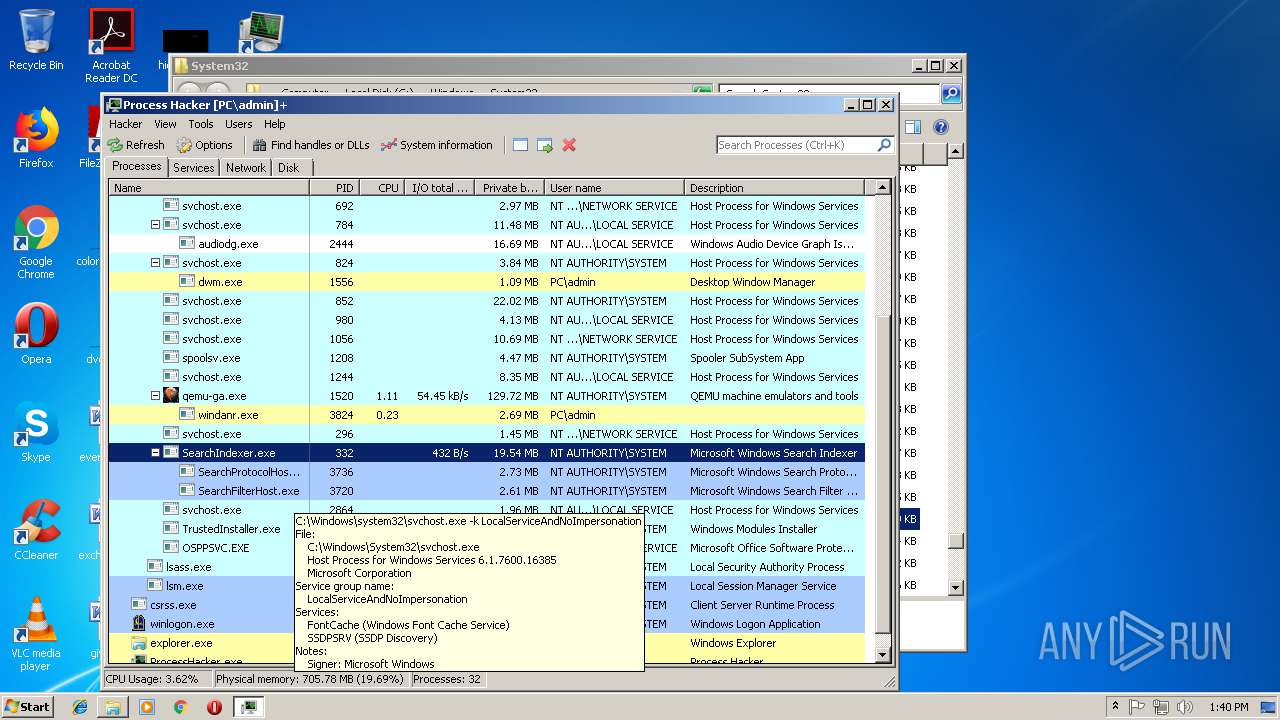Sort by the Description column header

coord(774,187)
